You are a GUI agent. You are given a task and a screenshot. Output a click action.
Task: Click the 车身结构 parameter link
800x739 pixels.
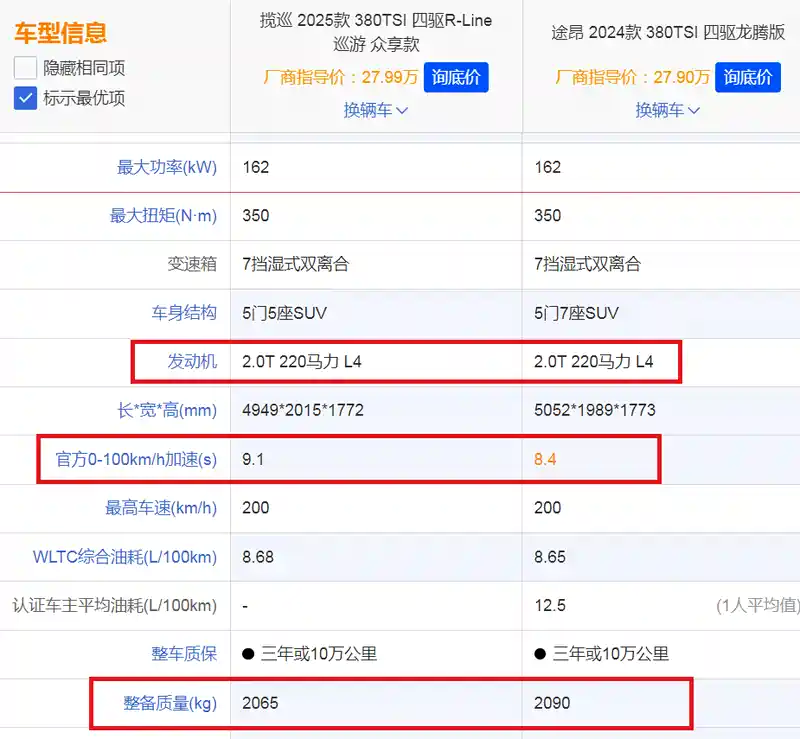click(x=184, y=313)
